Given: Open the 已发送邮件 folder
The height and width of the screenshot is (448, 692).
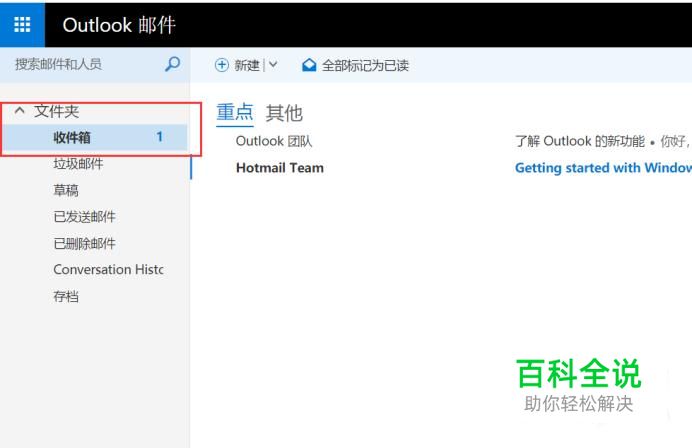Looking at the screenshot, I should (x=84, y=217).
